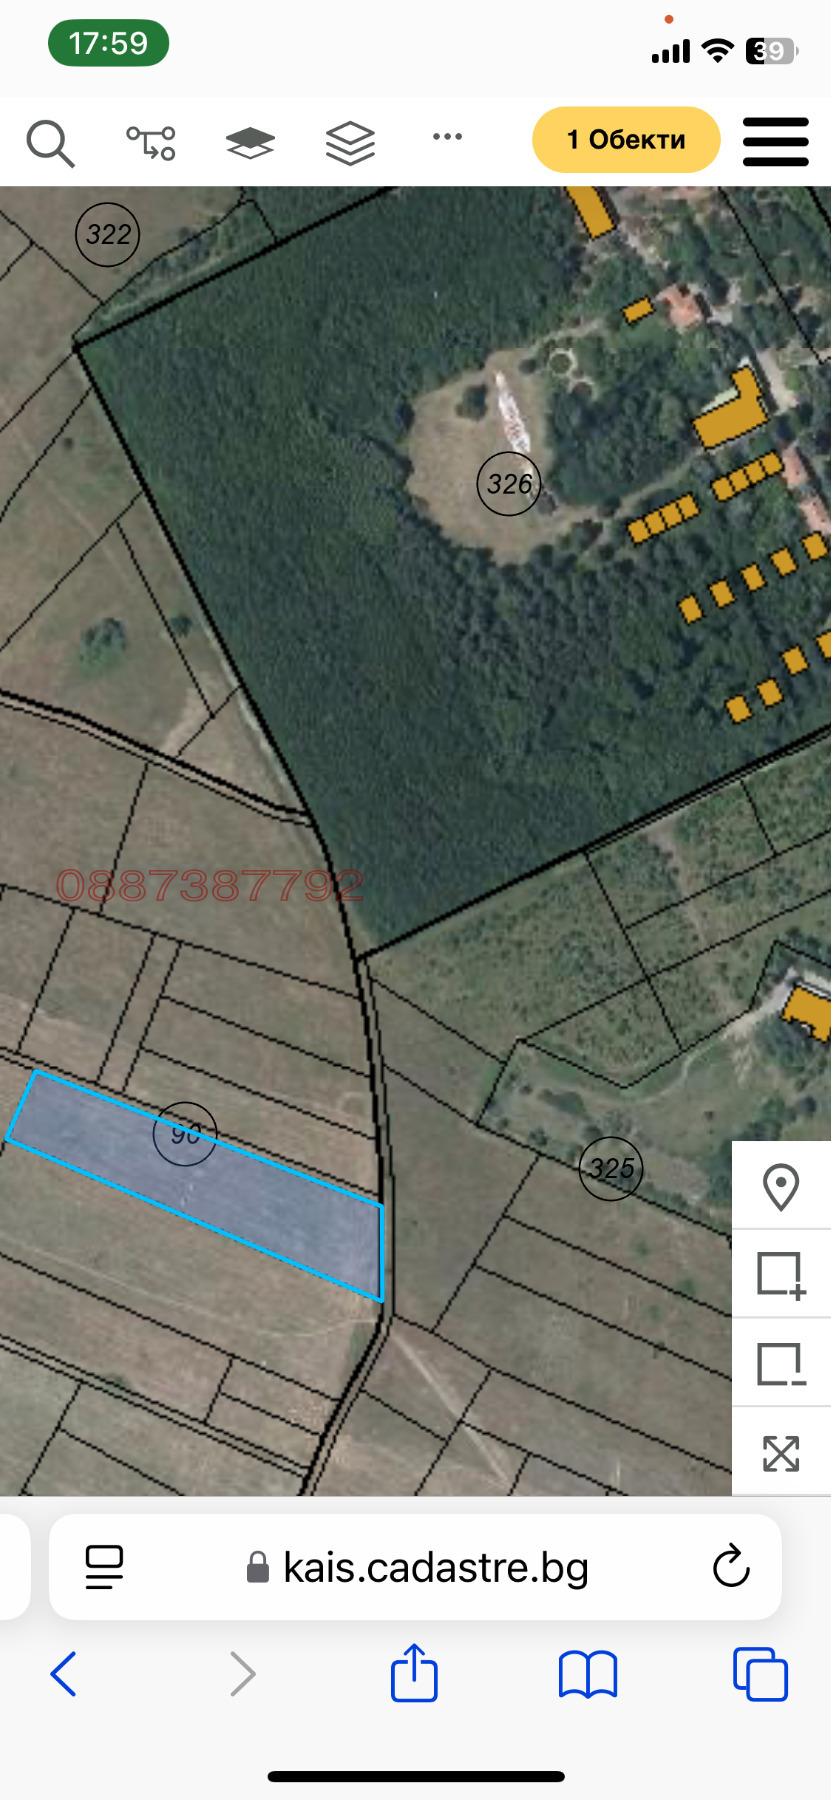Reload the page with refresh icon
The width and height of the screenshot is (831, 1800).
[731, 1566]
